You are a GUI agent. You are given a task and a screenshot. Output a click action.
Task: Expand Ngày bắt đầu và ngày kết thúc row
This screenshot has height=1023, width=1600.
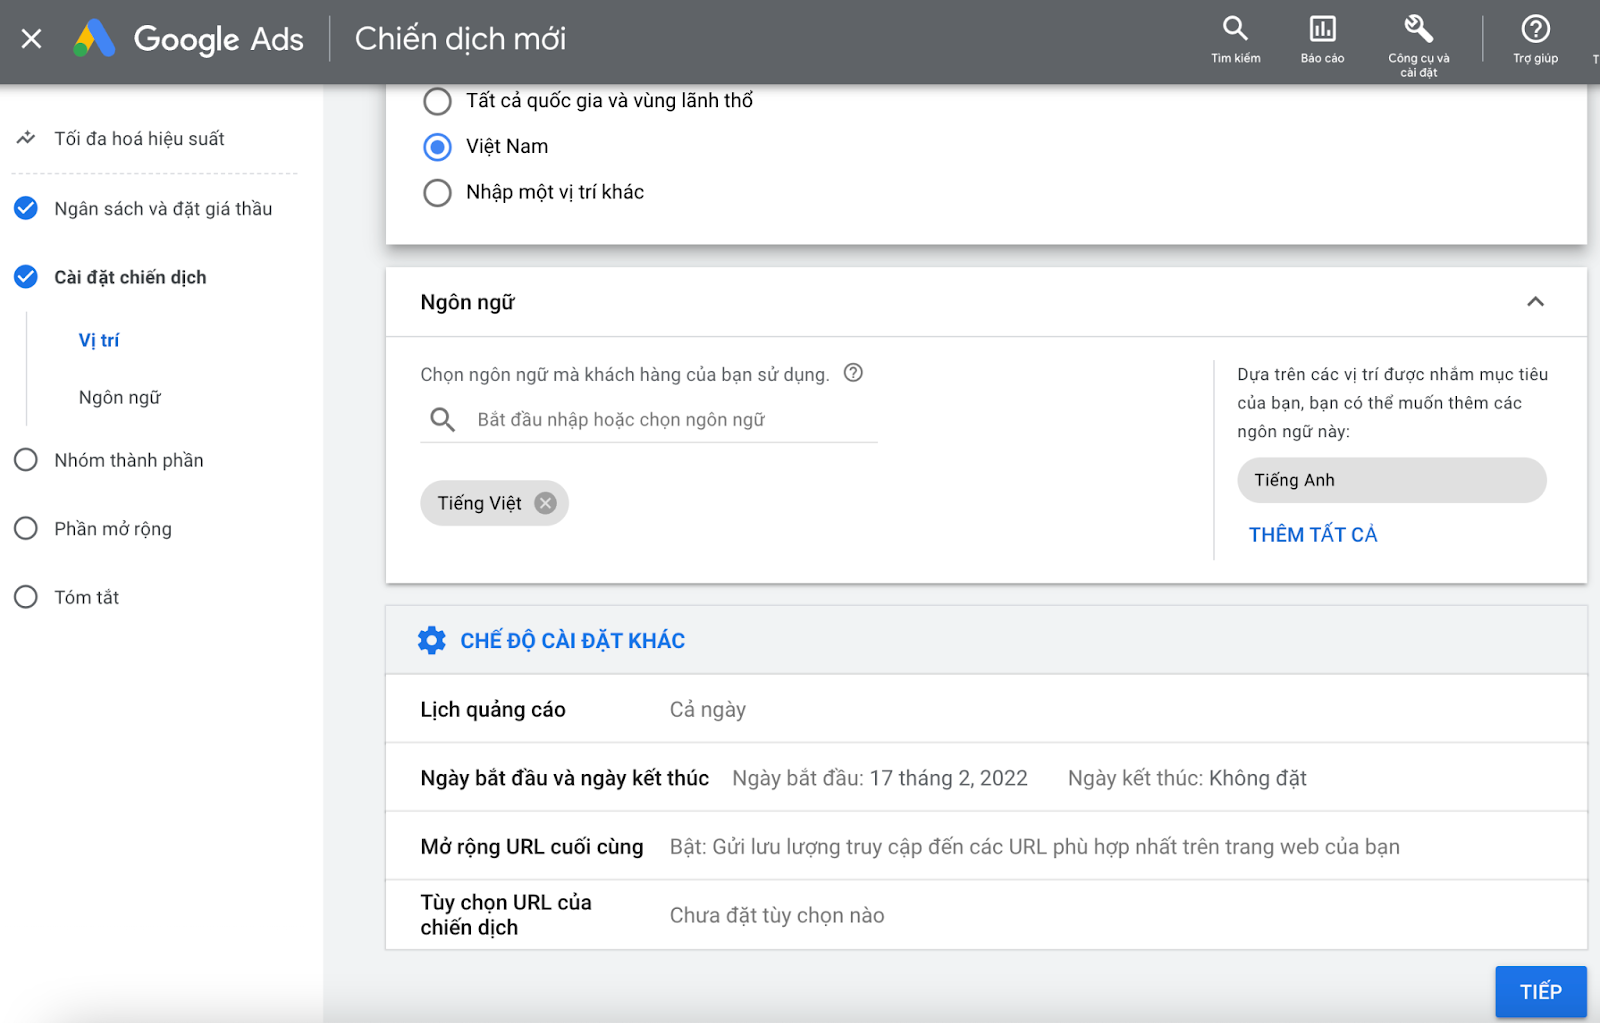986,778
